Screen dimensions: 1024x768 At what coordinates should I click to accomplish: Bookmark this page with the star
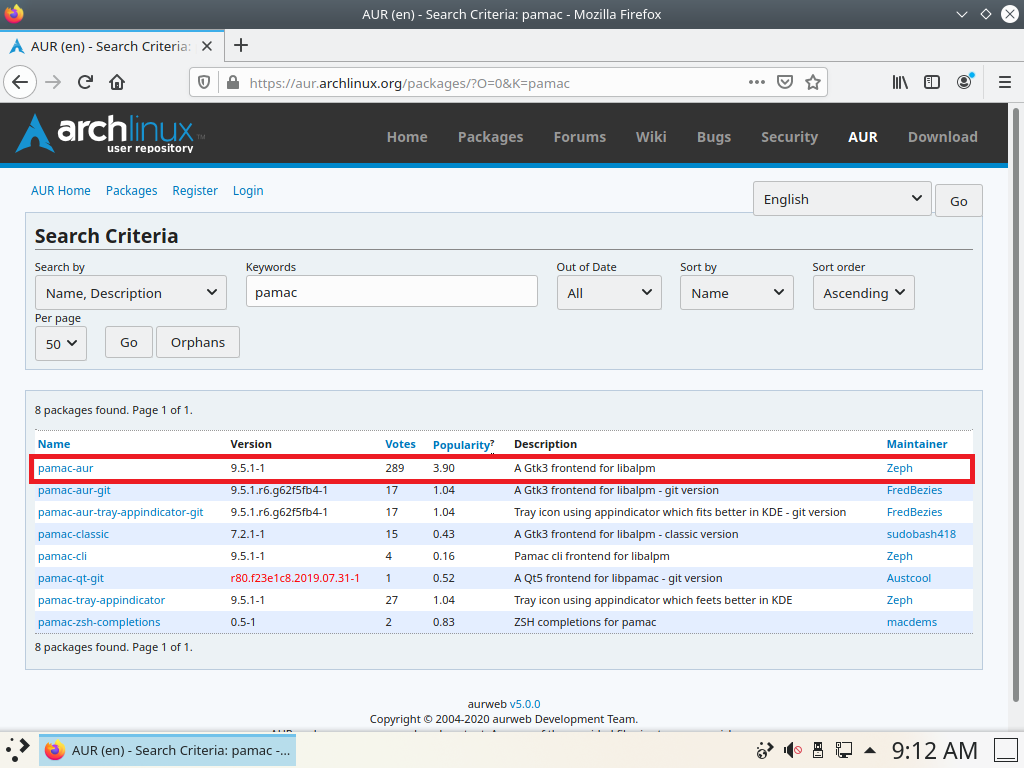coord(812,82)
